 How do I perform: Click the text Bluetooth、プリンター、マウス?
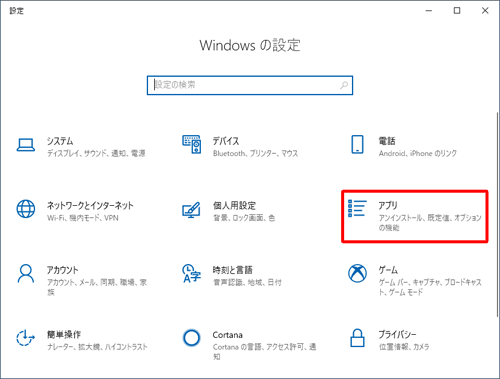(x=255, y=153)
